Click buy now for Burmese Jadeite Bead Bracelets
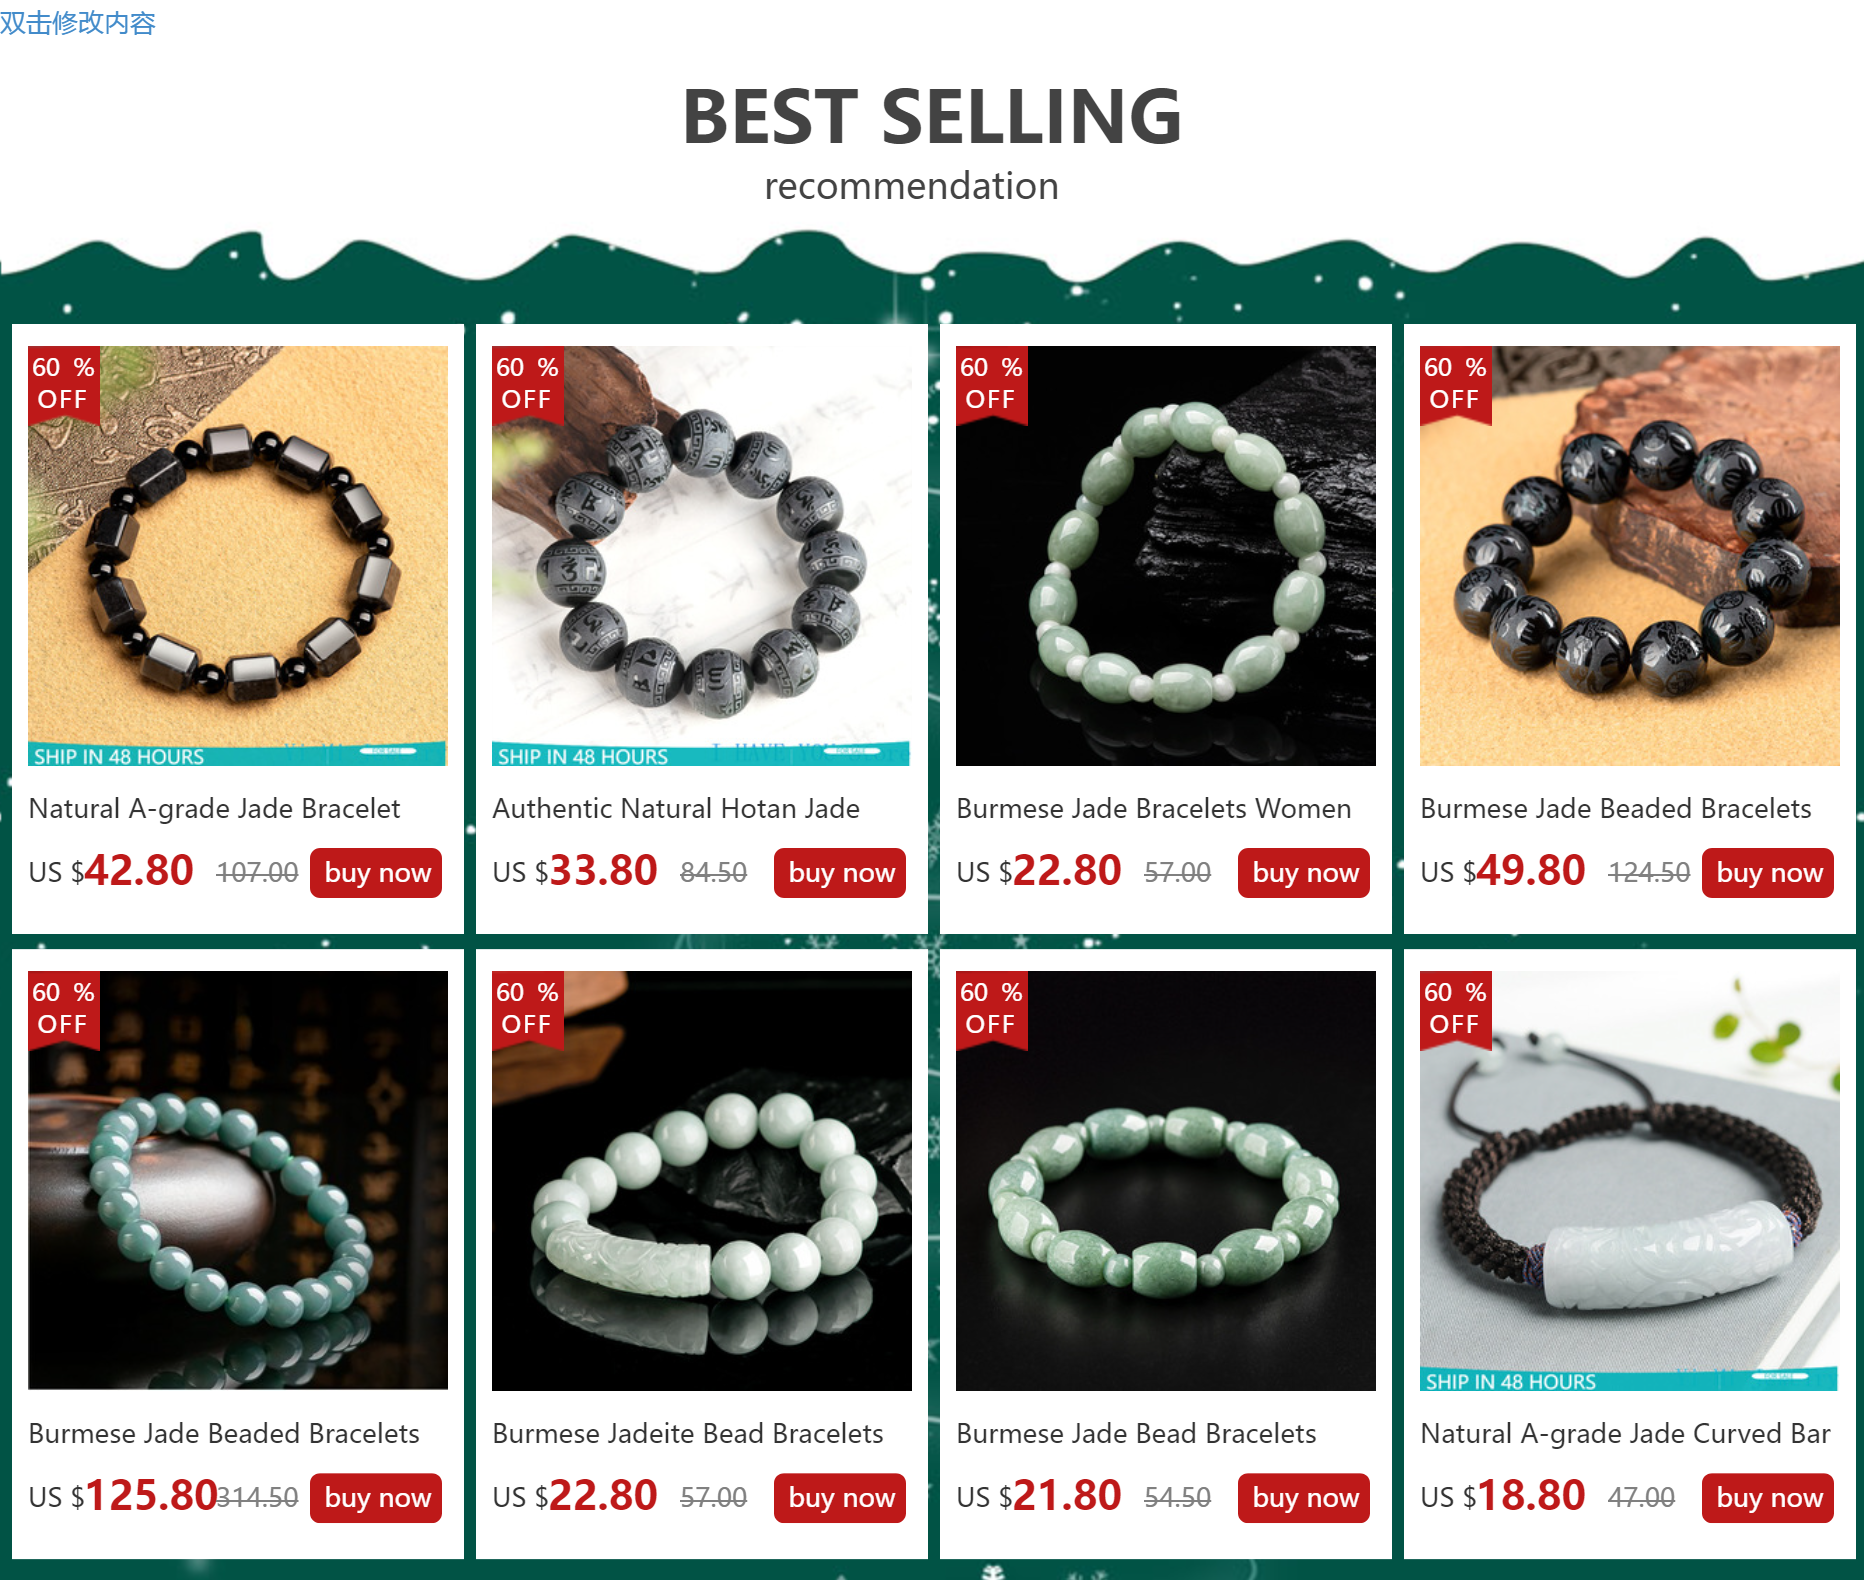 pyautogui.click(x=840, y=1498)
